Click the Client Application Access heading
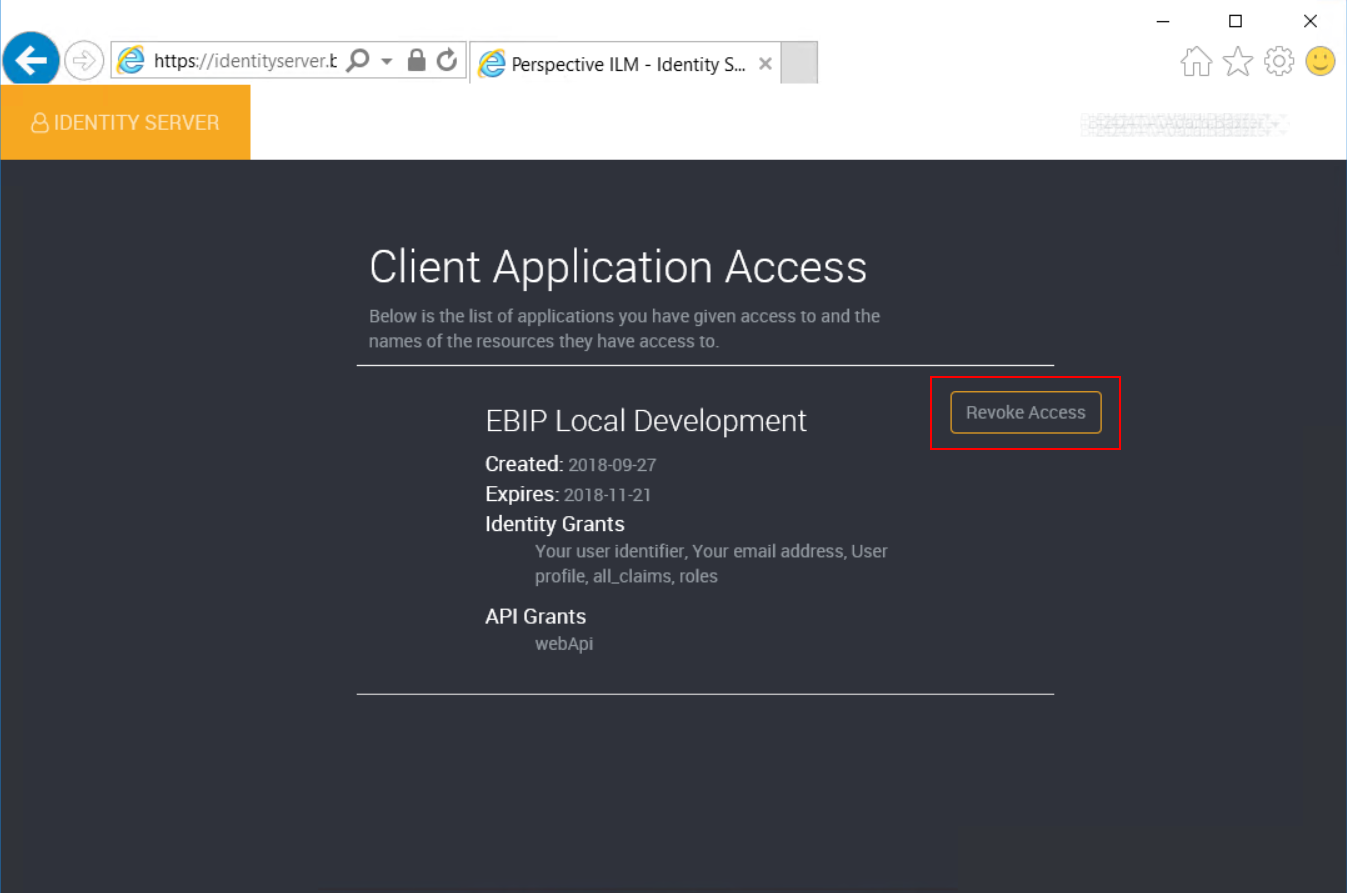Viewport: 1347px width, 893px height. point(618,267)
